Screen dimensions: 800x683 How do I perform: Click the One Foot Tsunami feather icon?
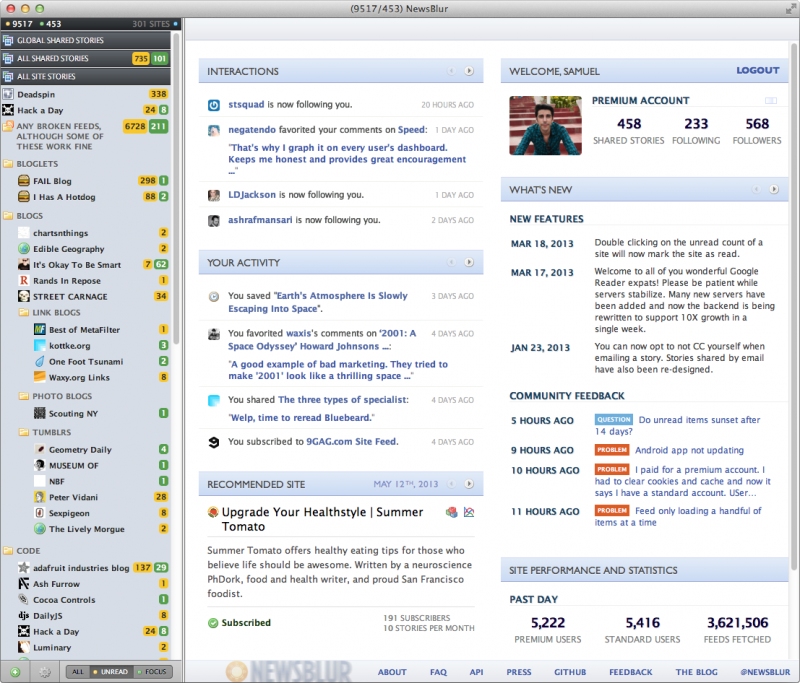tap(39, 361)
